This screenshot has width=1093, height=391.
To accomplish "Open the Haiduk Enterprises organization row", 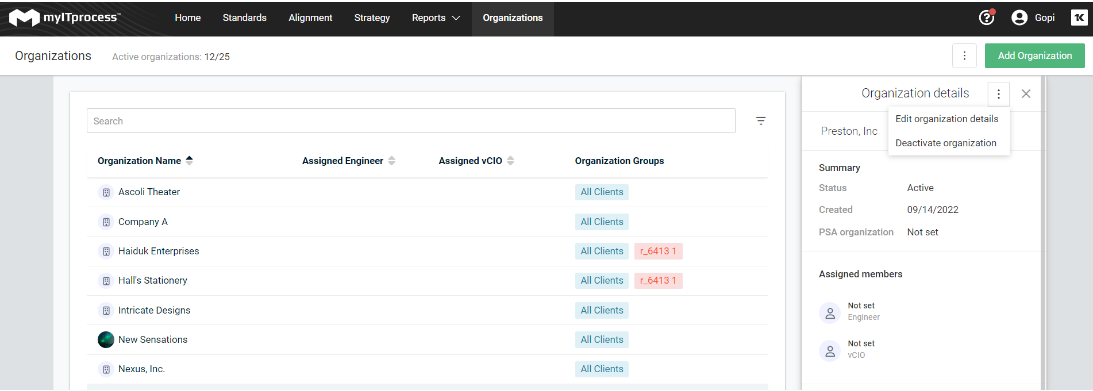I will (x=427, y=251).
